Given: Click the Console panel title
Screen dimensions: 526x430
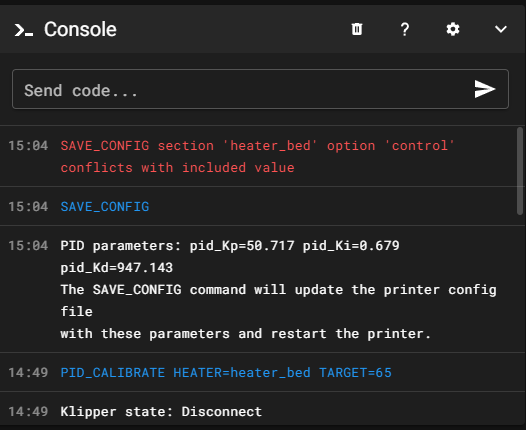Looking at the screenshot, I should (x=80, y=29).
